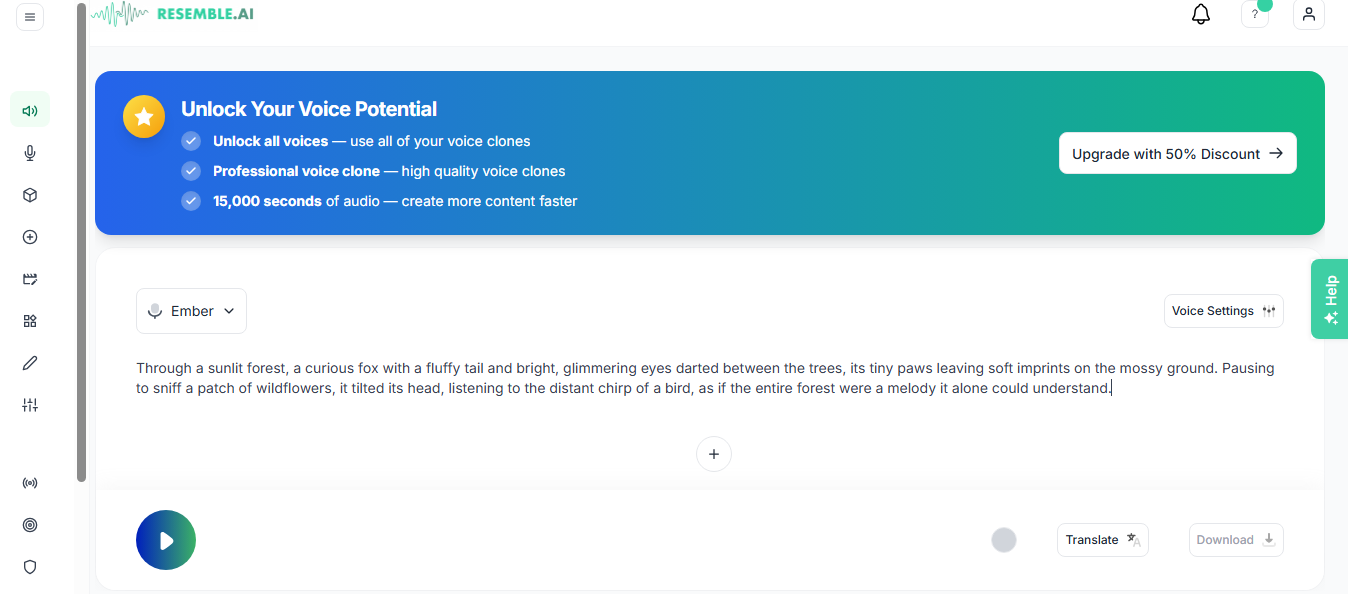
Task: Click the plus button to add clip
Action: [714, 454]
